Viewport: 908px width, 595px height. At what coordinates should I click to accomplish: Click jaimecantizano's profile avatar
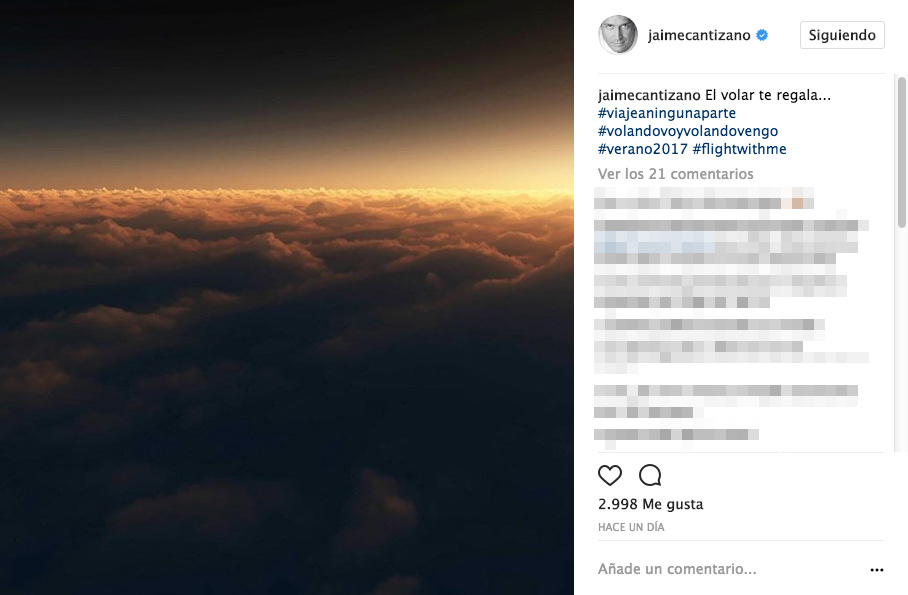[617, 35]
